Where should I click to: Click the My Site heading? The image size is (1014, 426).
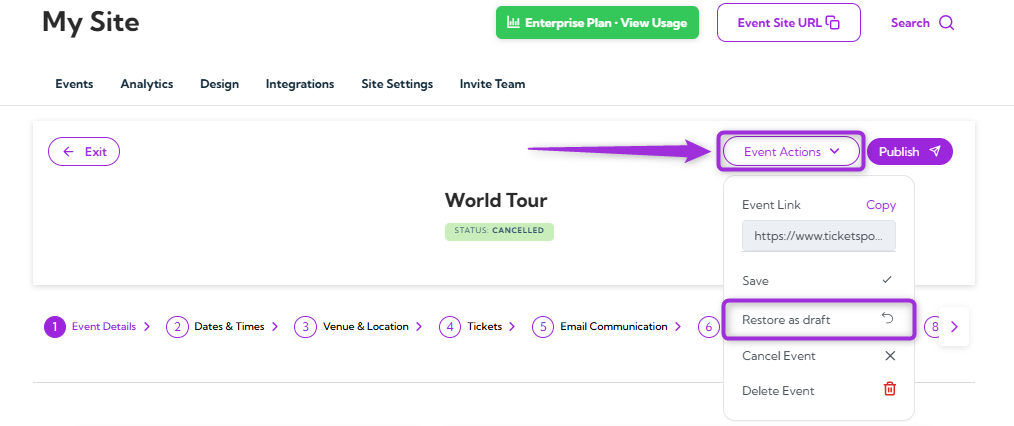(91, 23)
